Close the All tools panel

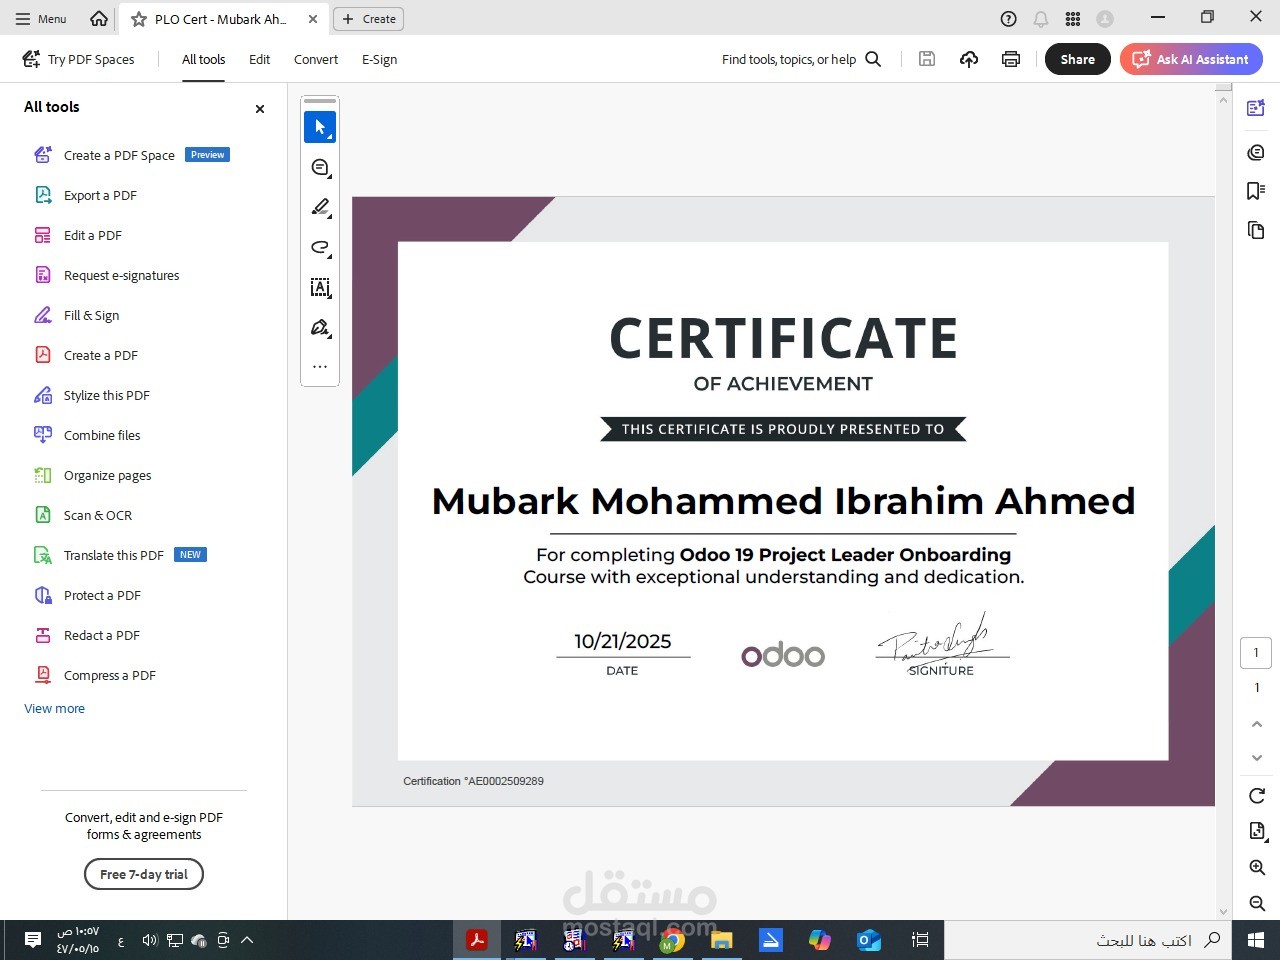click(x=260, y=109)
